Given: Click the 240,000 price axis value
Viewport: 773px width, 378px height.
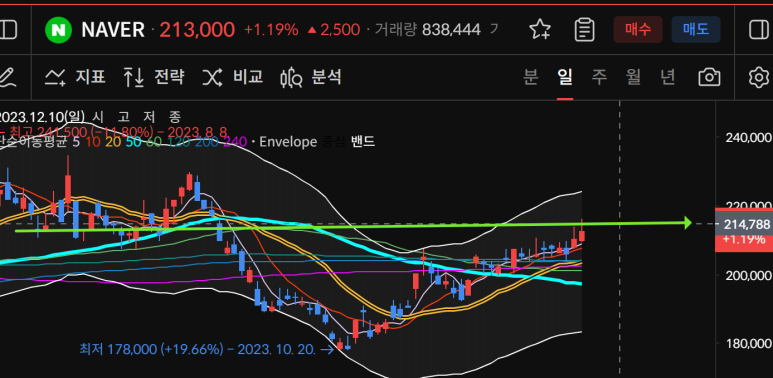Looking at the screenshot, I should [x=749, y=137].
